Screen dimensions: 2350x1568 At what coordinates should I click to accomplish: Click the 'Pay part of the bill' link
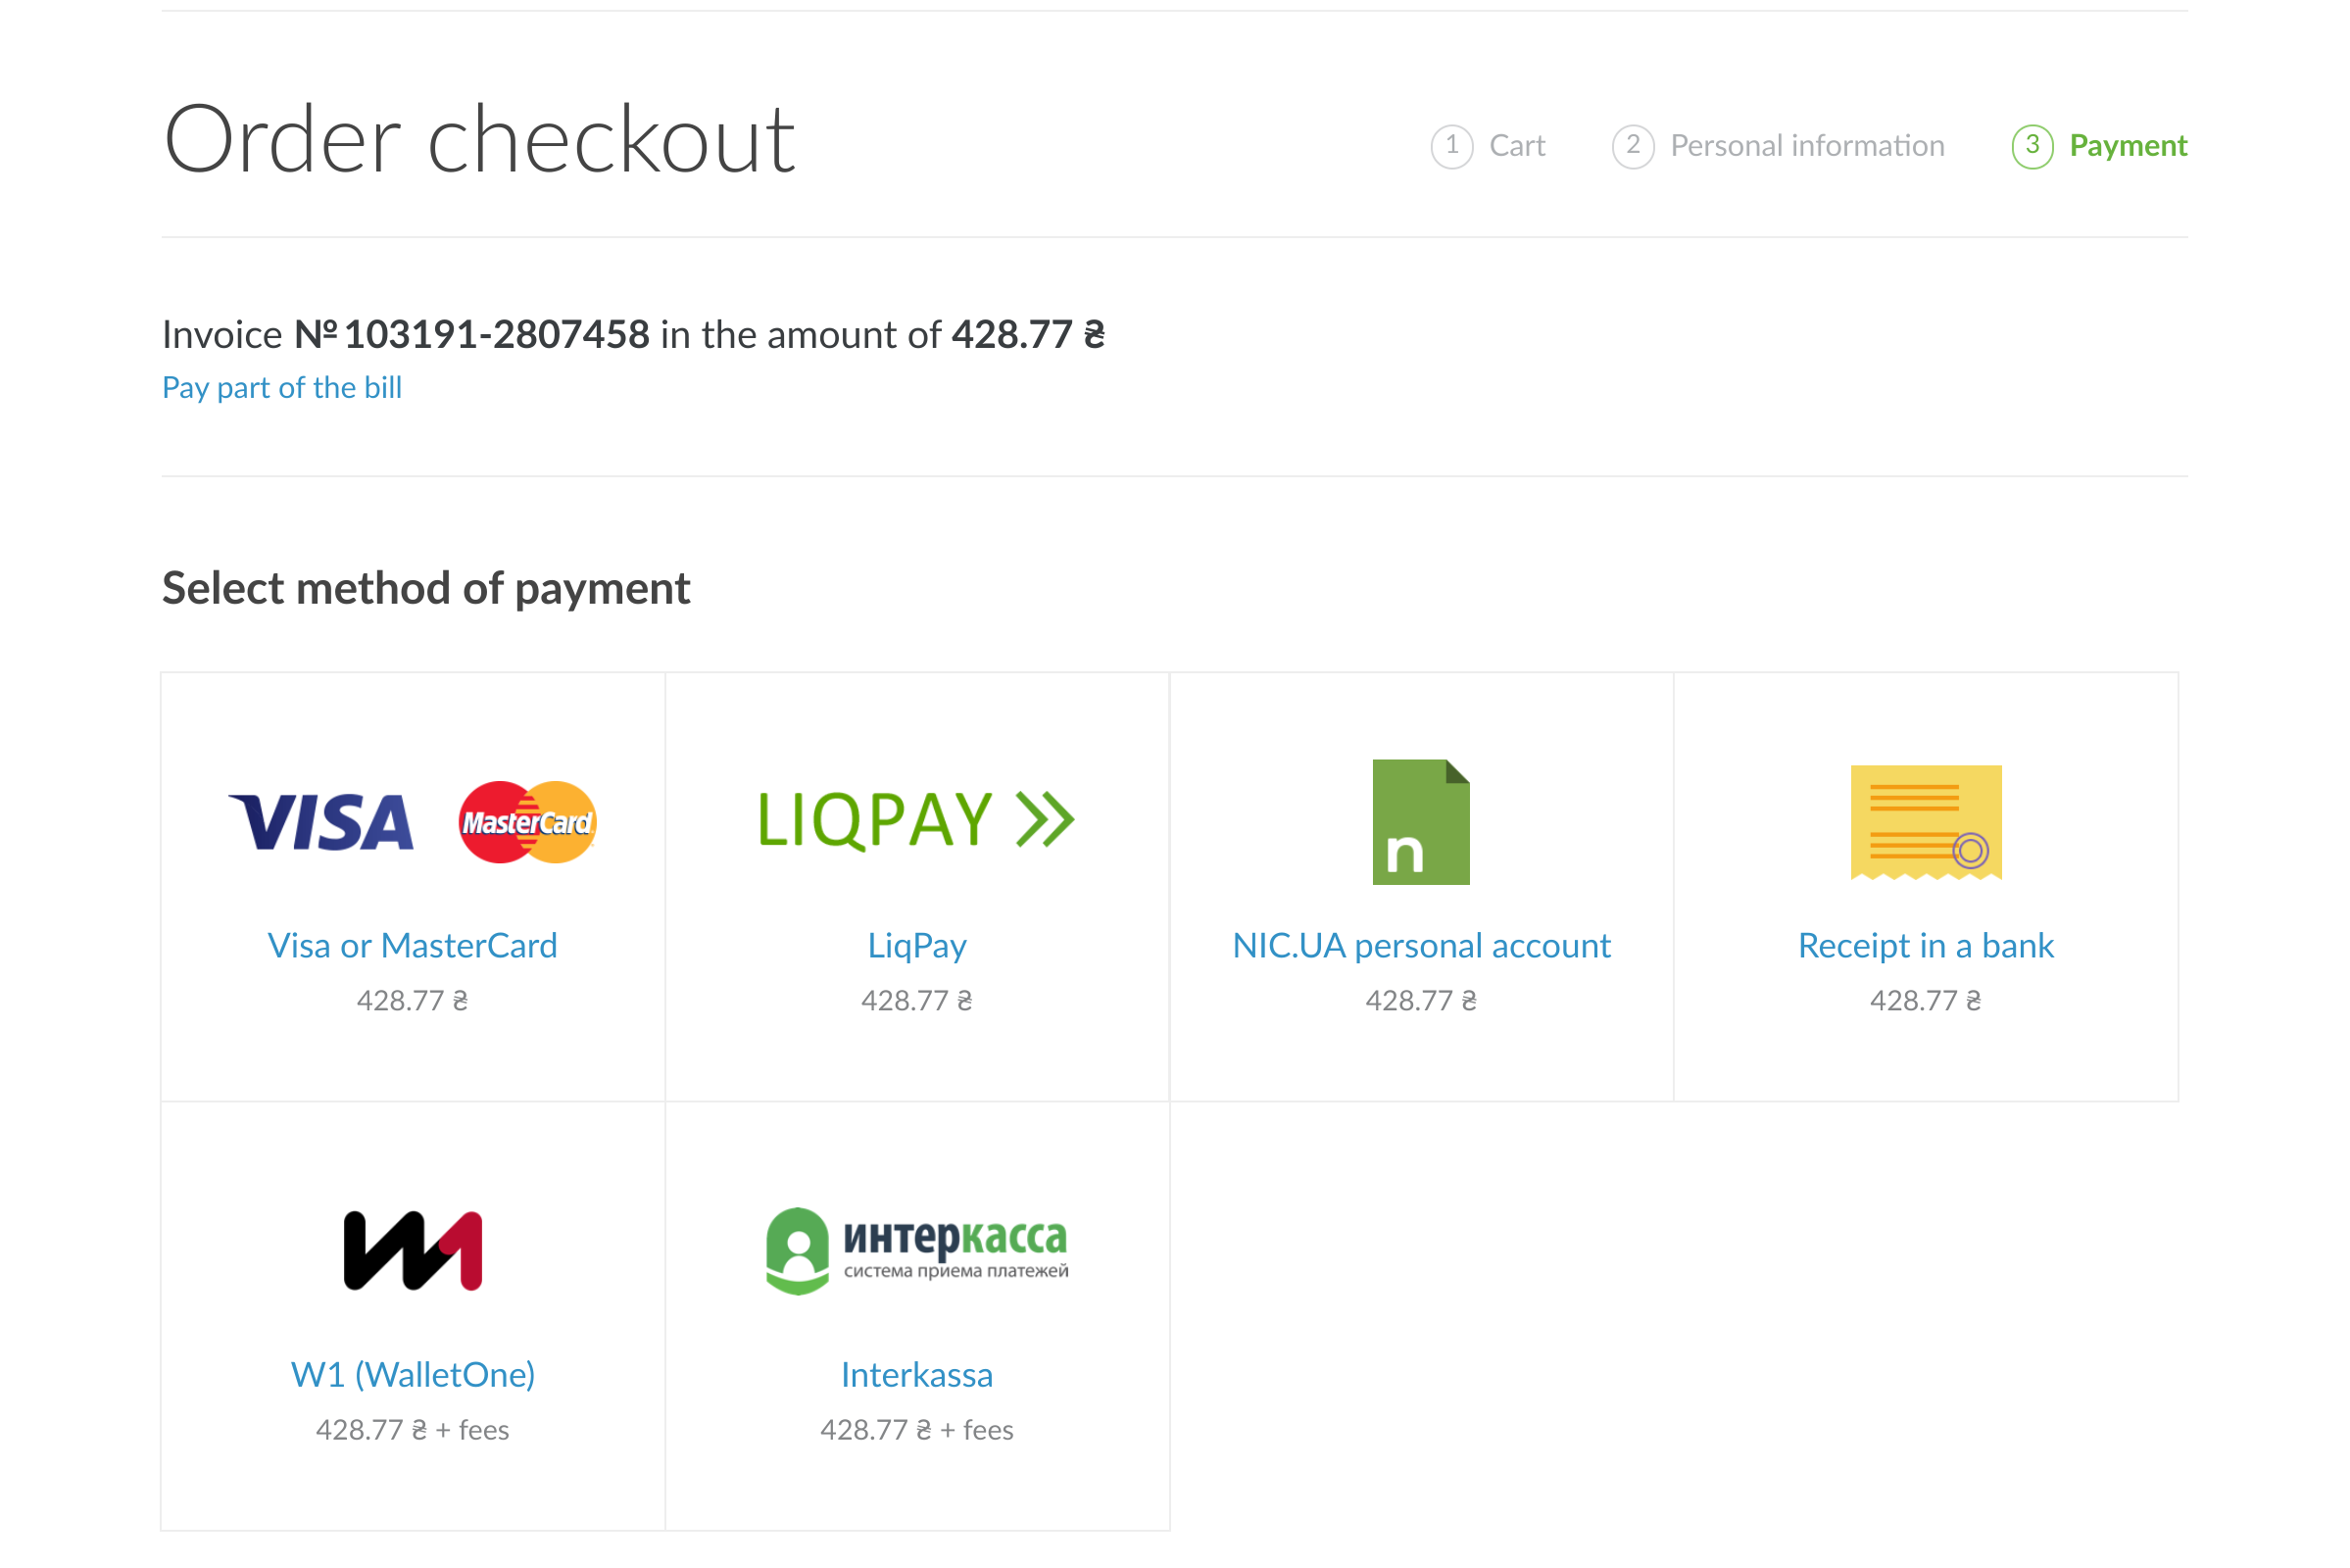282,388
